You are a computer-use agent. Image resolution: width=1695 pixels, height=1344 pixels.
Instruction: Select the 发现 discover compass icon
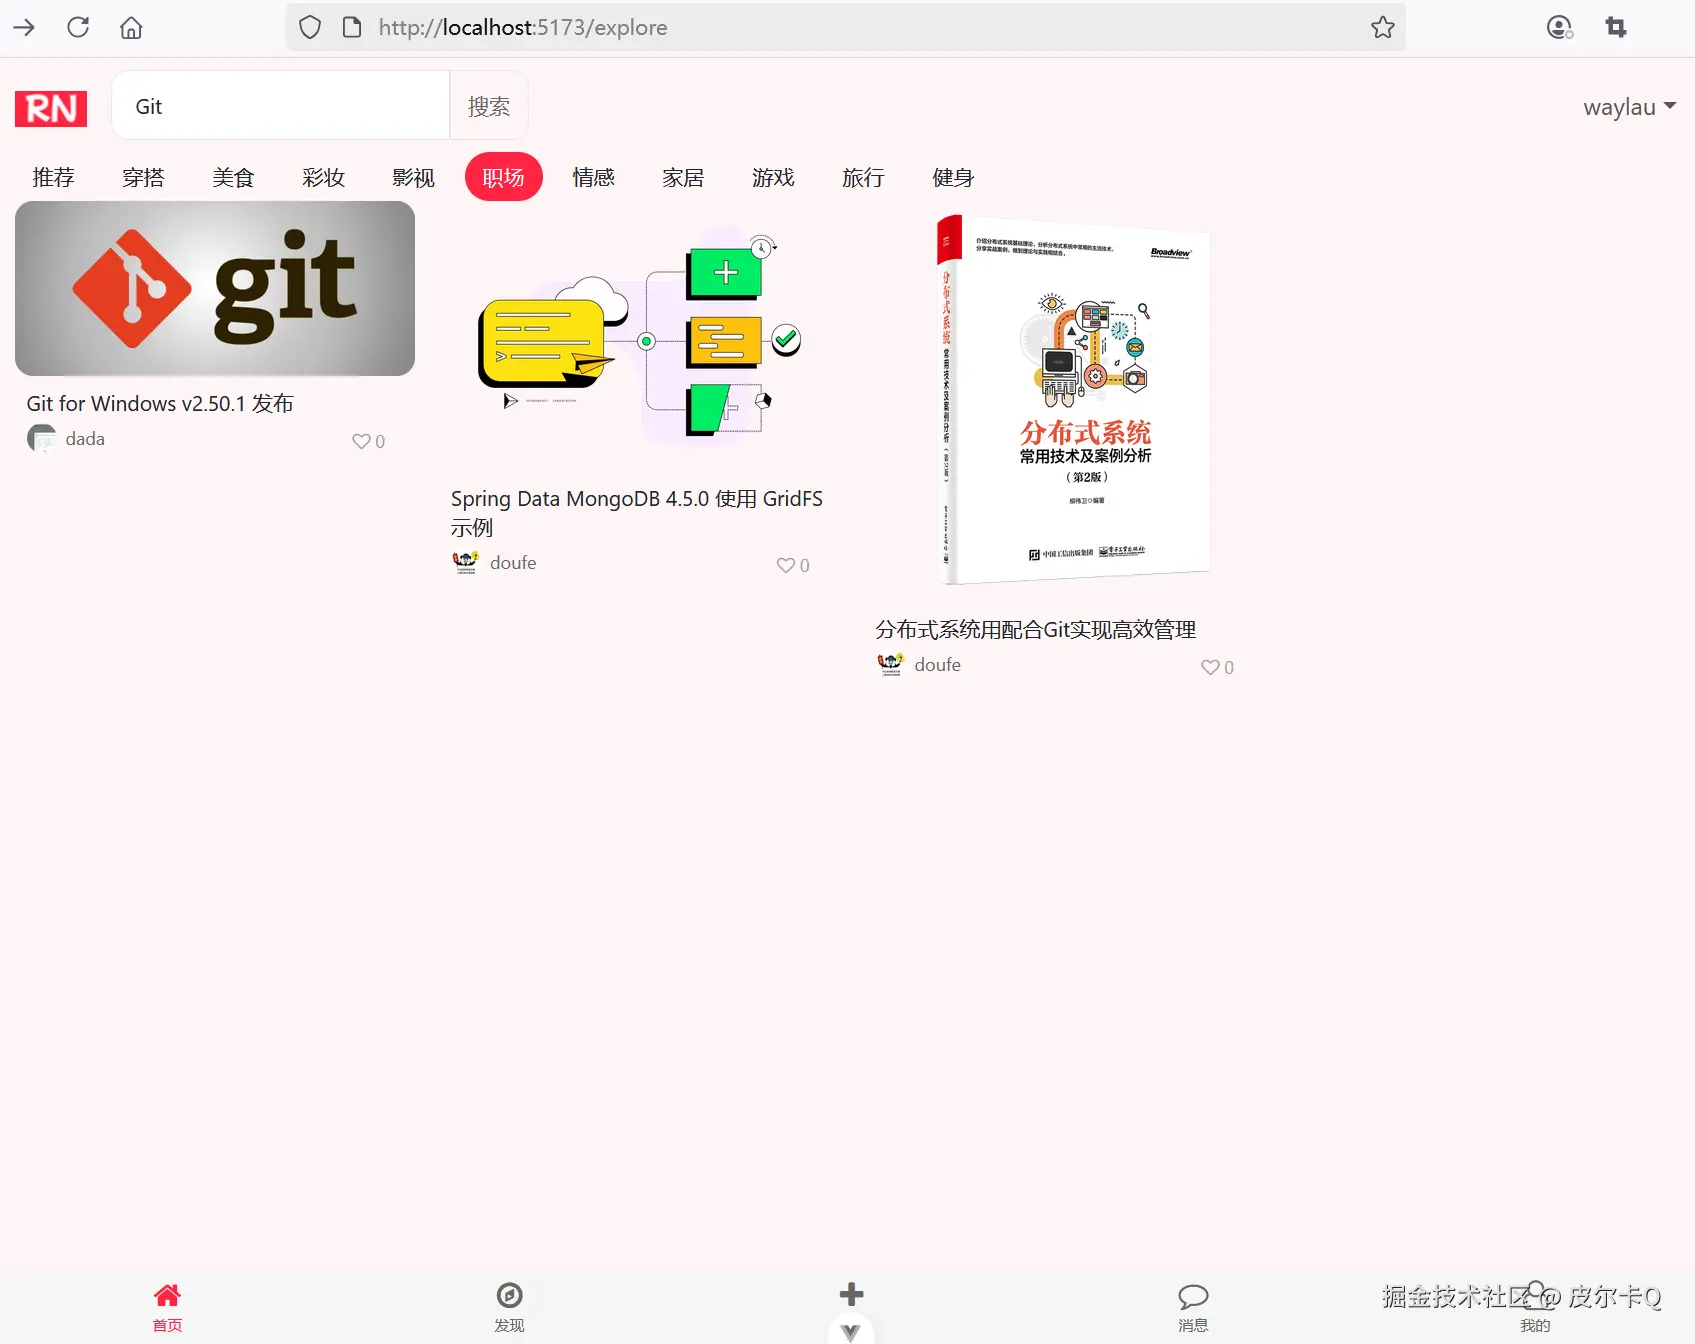point(509,1296)
